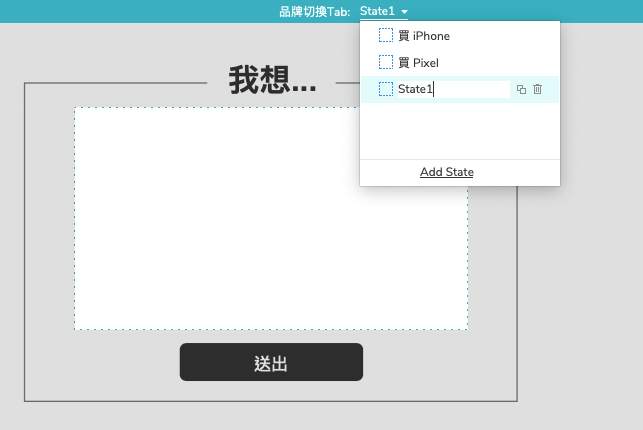This screenshot has width=643, height=430.
Task: Click empty space below State1 in state list
Action: click(460, 130)
